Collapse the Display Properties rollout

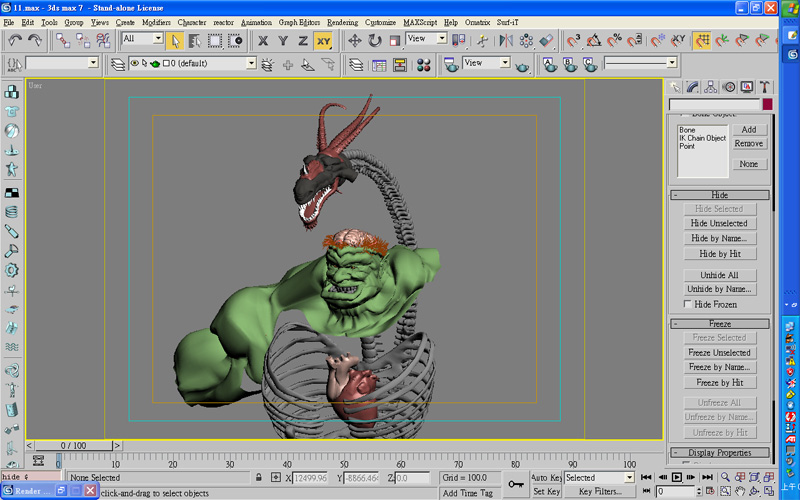[x=719, y=453]
